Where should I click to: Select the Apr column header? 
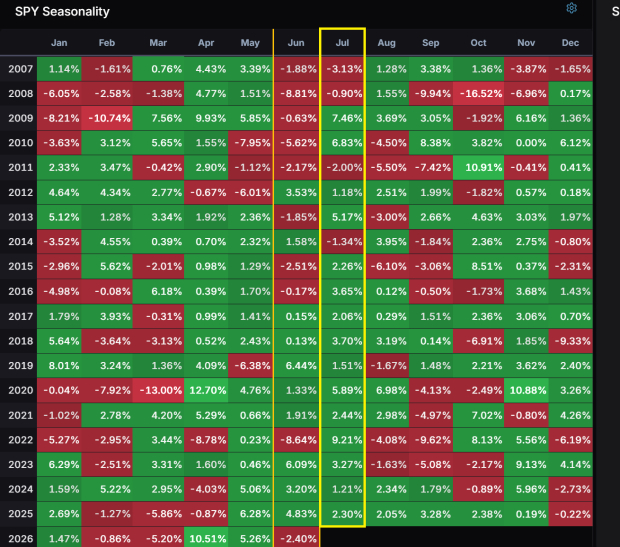click(206, 43)
